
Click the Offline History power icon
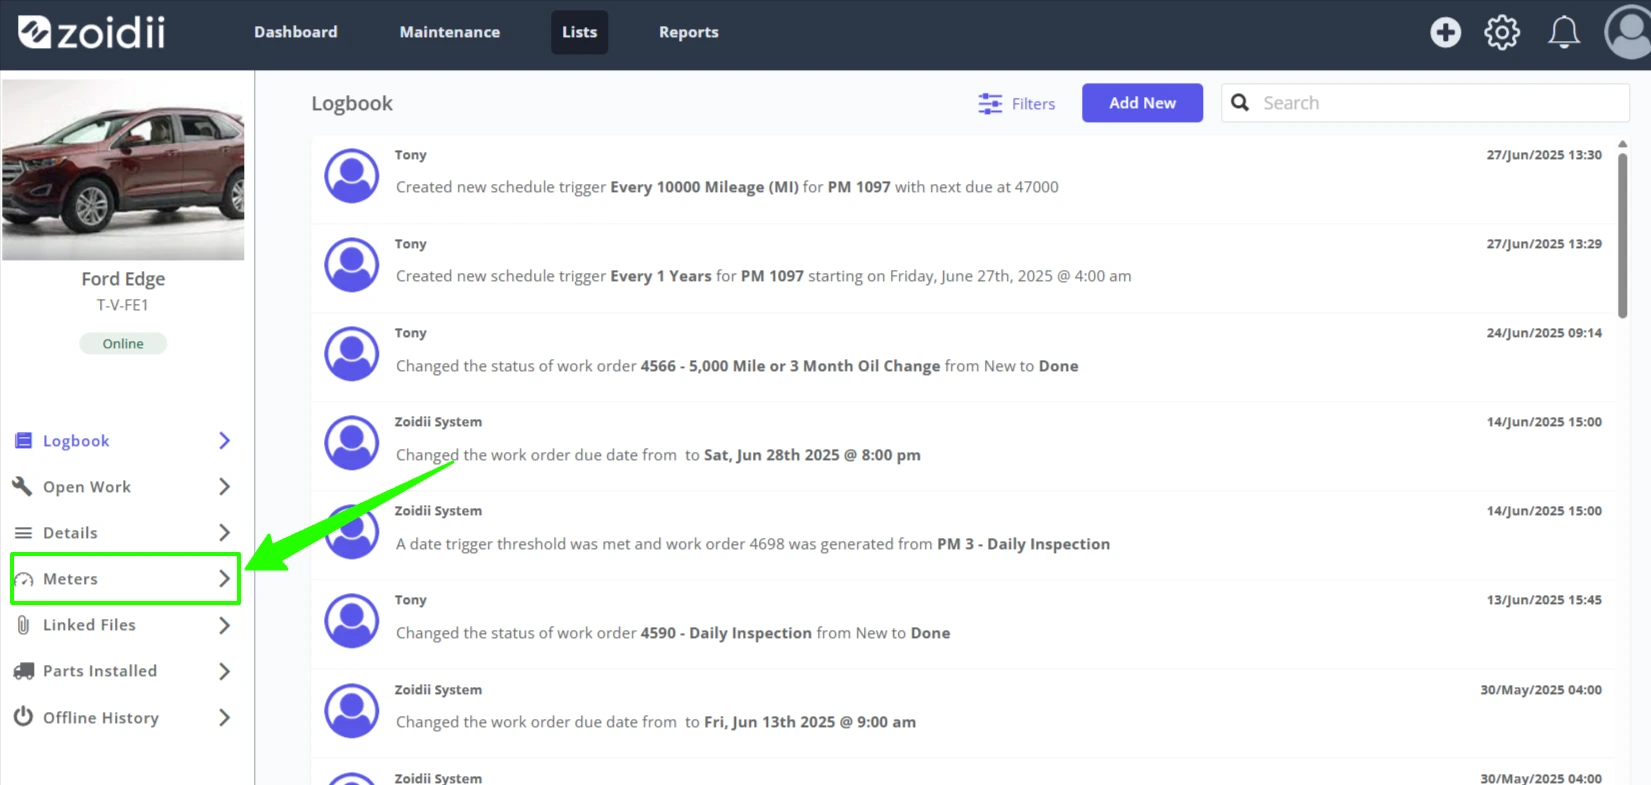[x=23, y=717]
